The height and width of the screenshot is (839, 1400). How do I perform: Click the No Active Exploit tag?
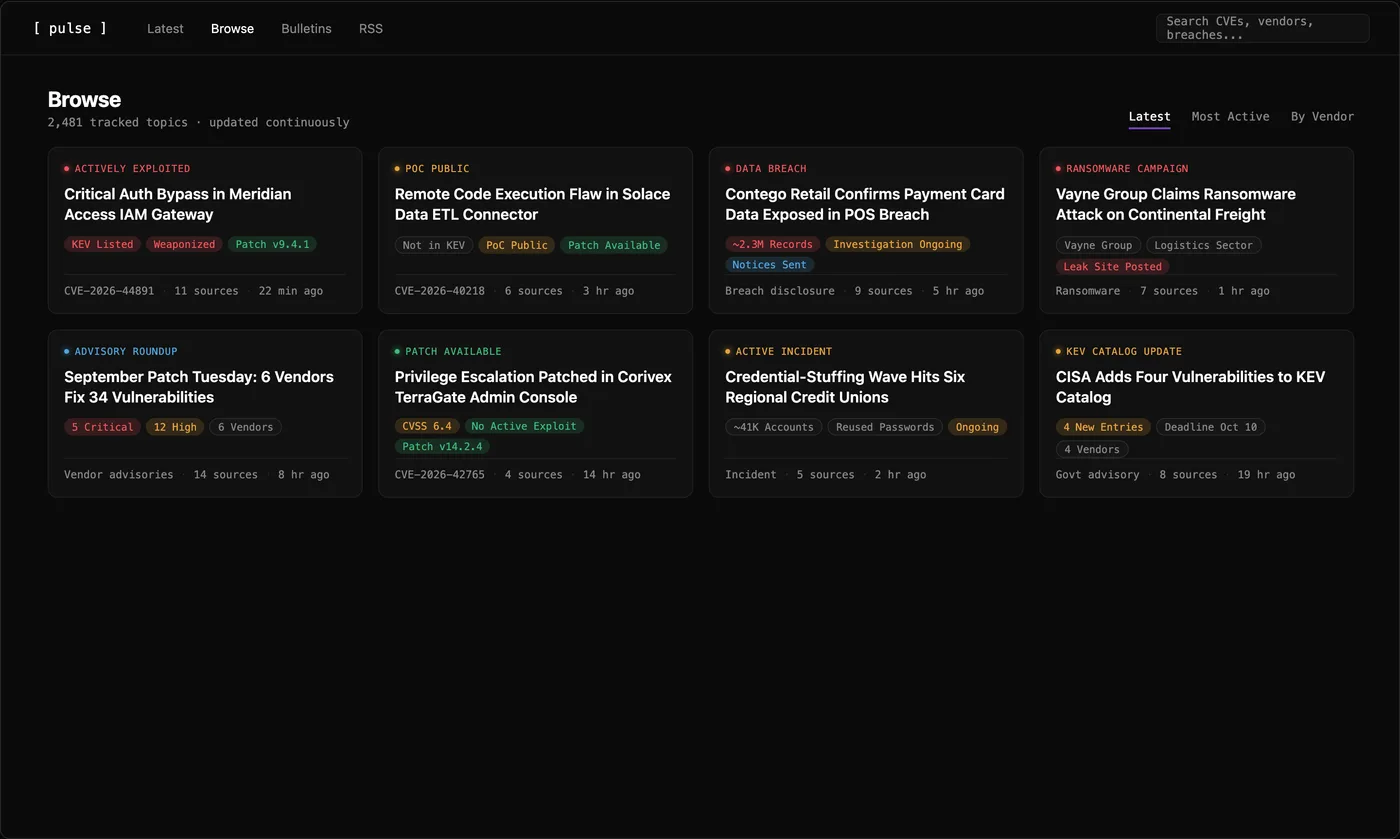pos(524,426)
